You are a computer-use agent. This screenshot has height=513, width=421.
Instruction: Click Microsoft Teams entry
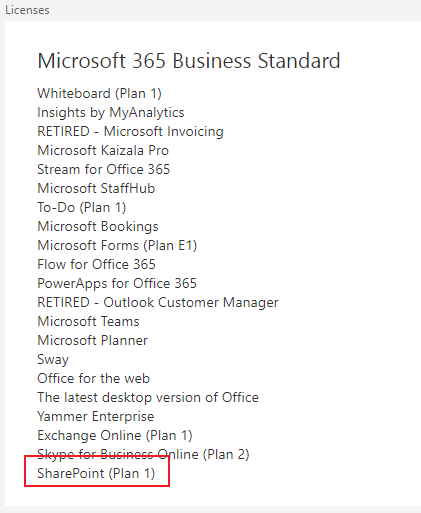(x=88, y=321)
